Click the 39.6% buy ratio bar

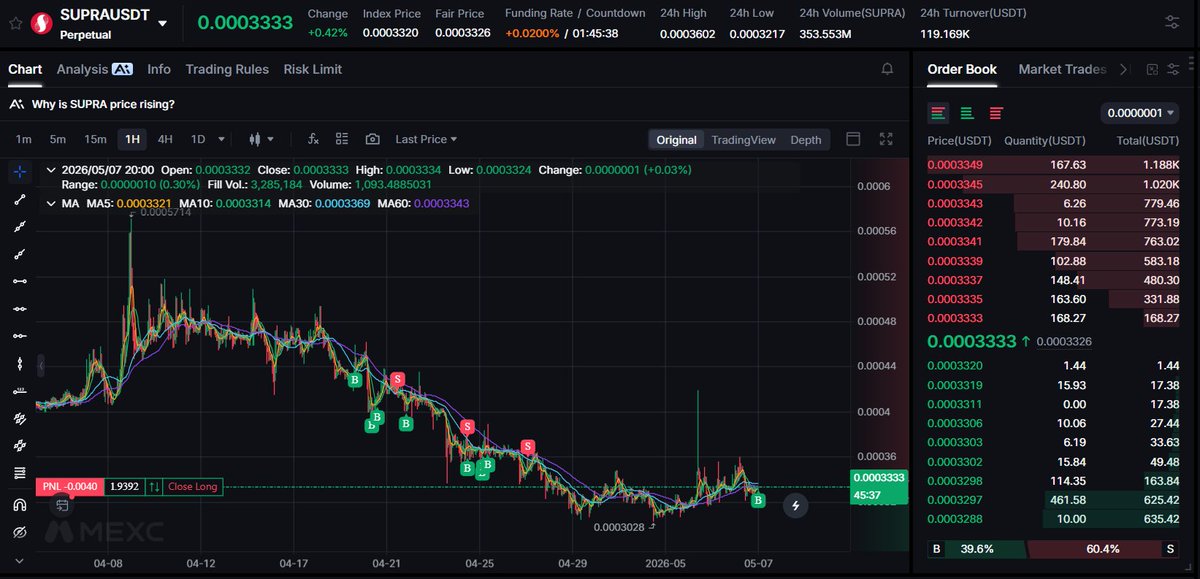pos(977,549)
